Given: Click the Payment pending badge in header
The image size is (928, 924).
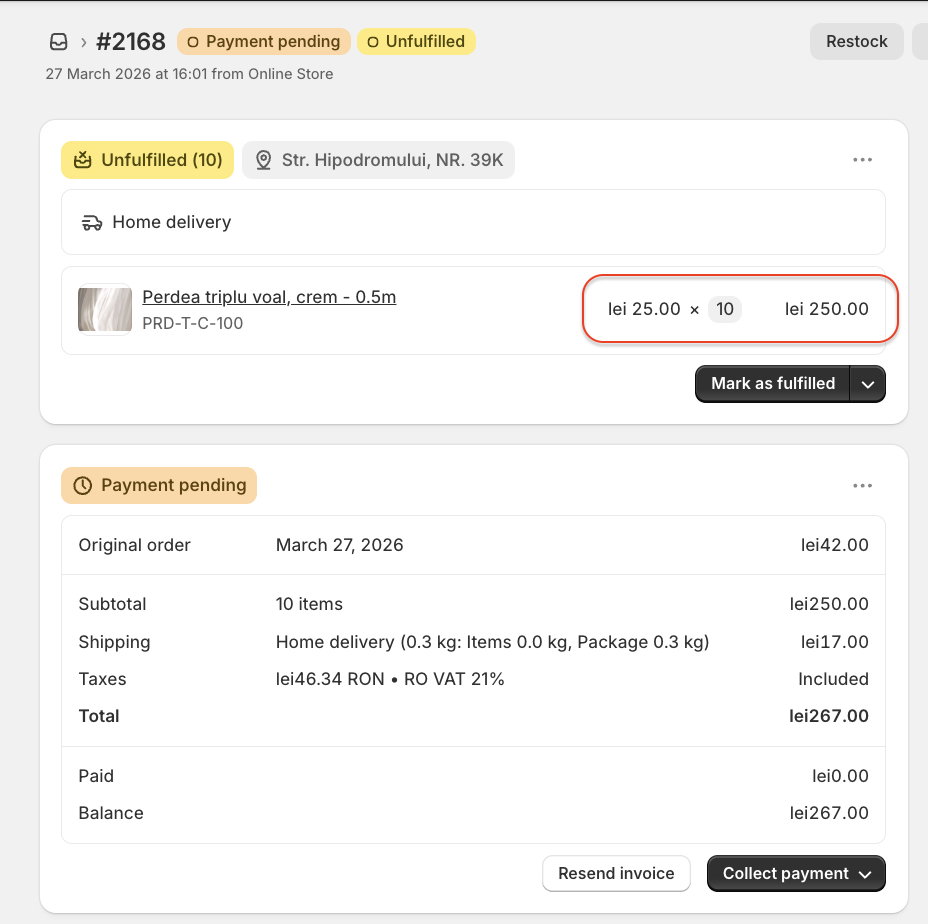Looking at the screenshot, I should click(264, 42).
